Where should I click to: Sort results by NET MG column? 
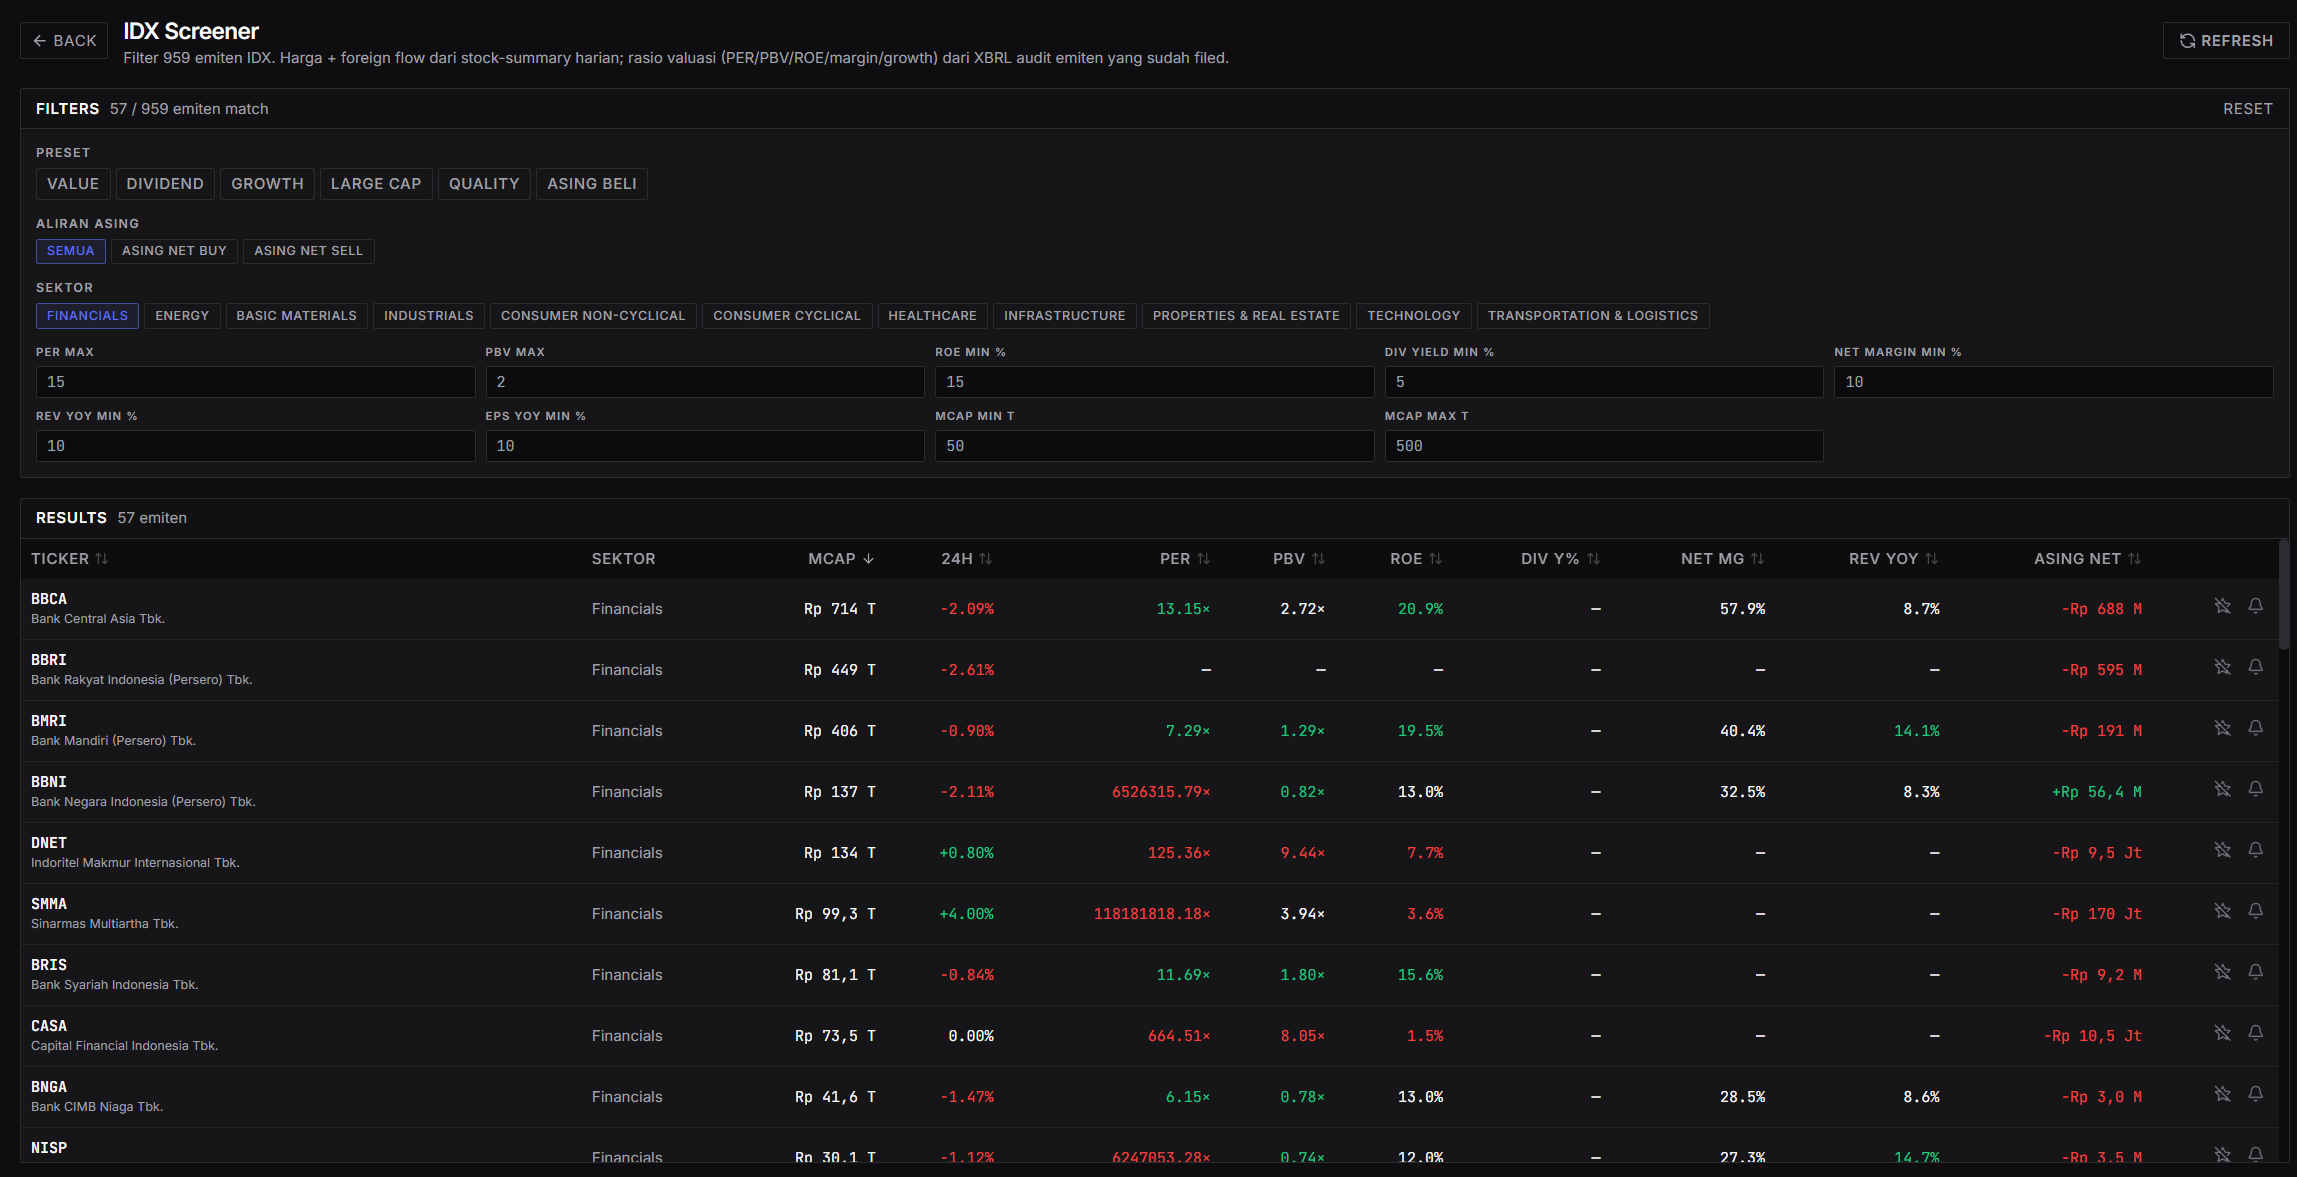(1722, 559)
